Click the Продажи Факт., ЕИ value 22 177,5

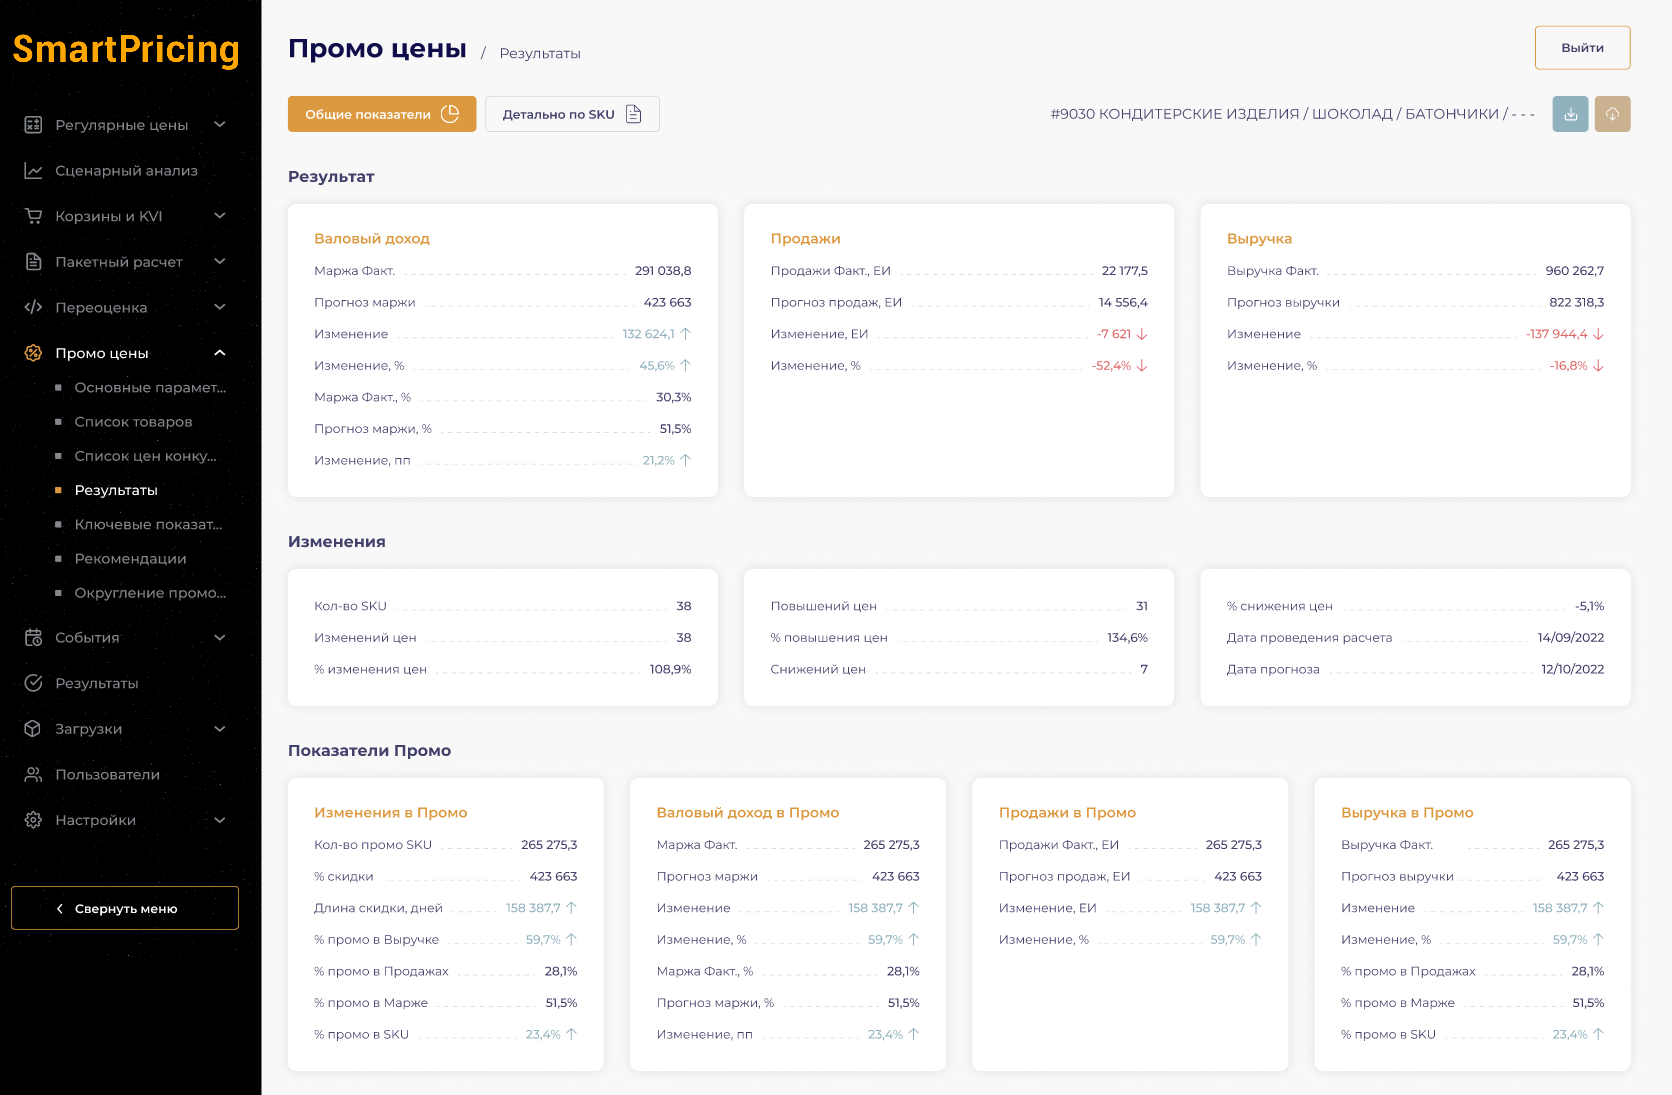(x=1124, y=271)
